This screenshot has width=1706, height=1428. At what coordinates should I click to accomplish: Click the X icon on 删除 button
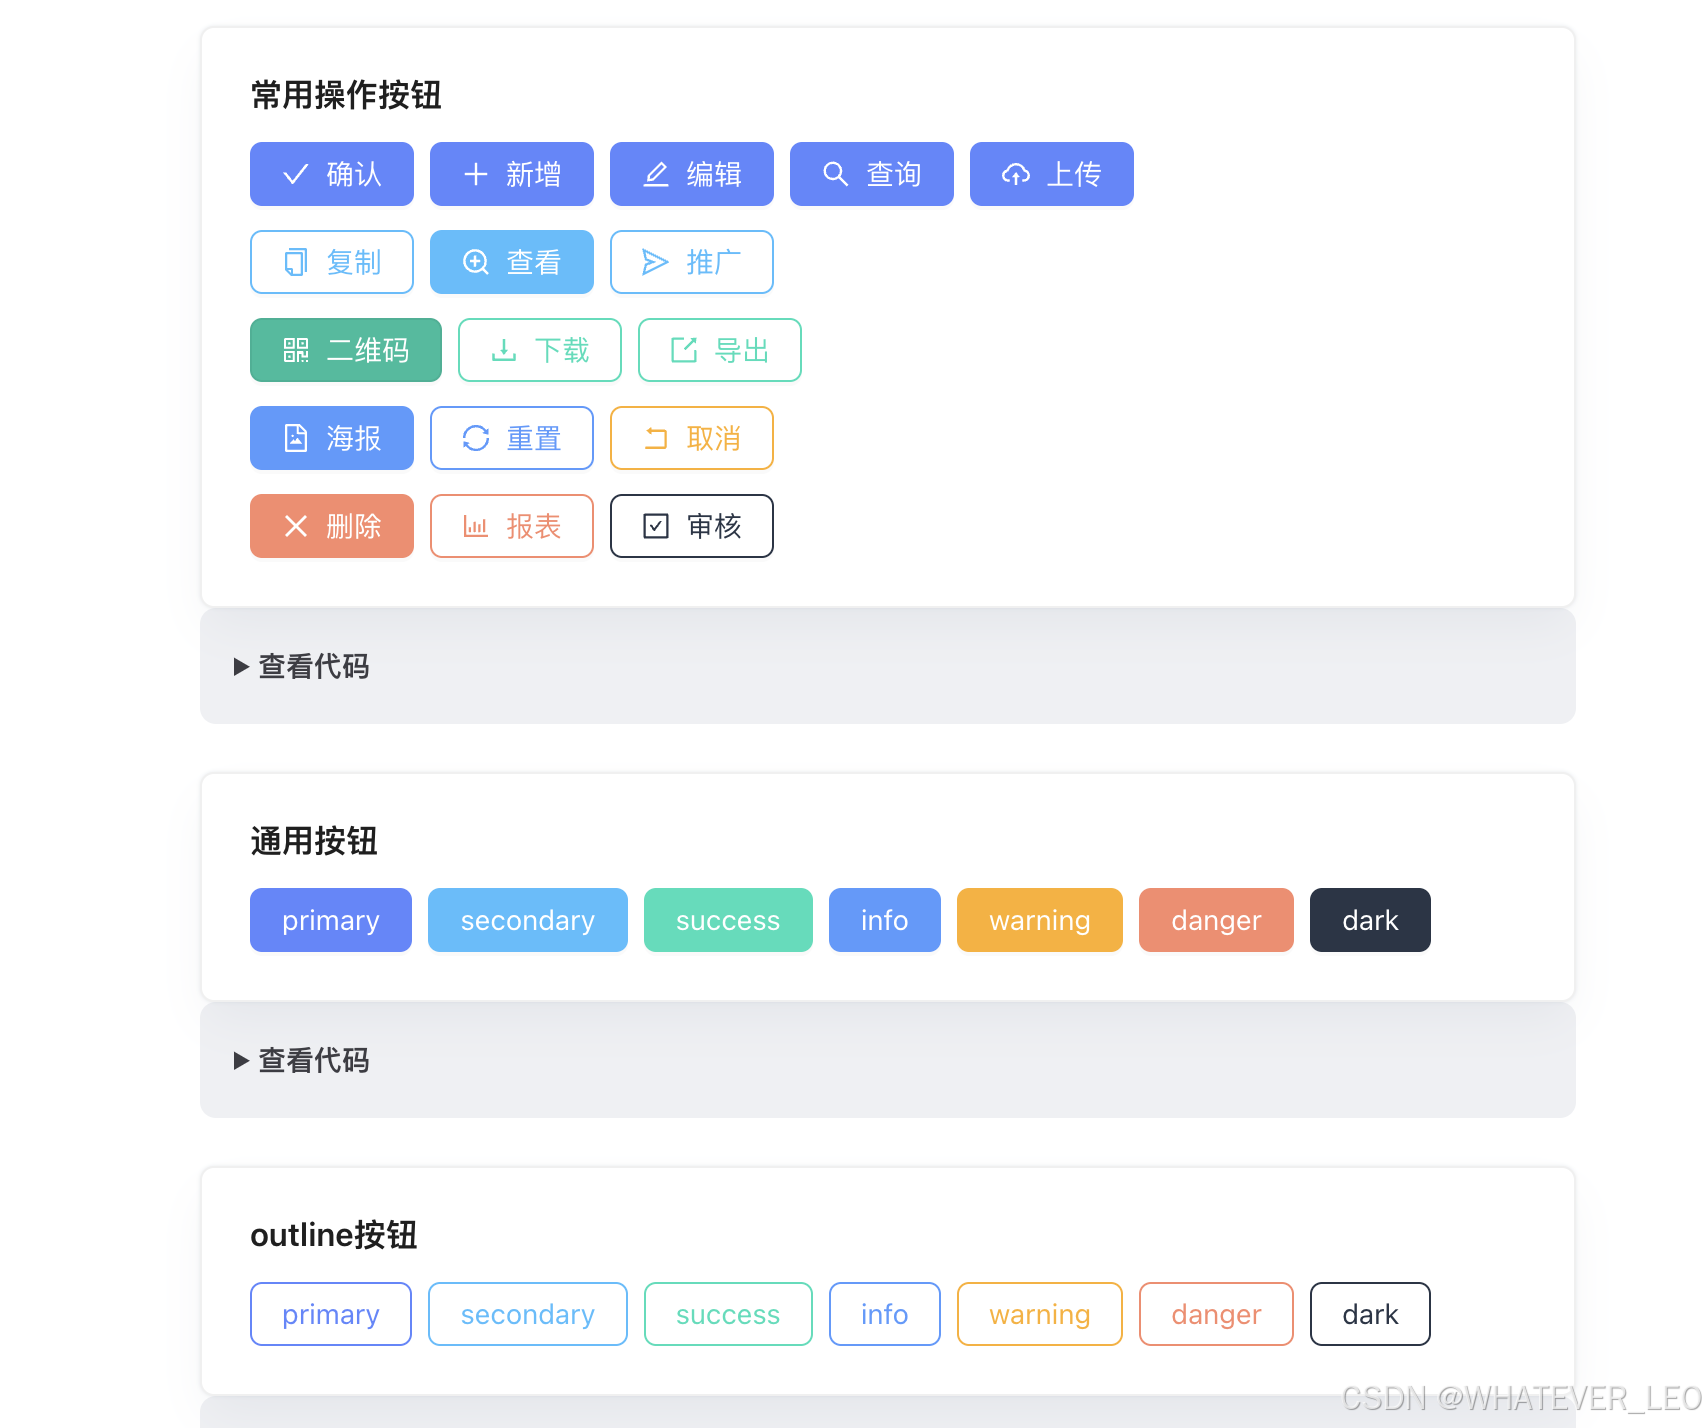(296, 527)
